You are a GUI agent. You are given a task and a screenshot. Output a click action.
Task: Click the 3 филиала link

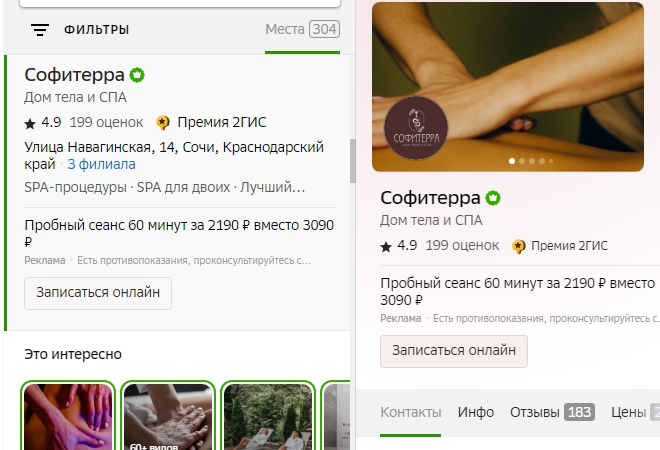pos(101,164)
